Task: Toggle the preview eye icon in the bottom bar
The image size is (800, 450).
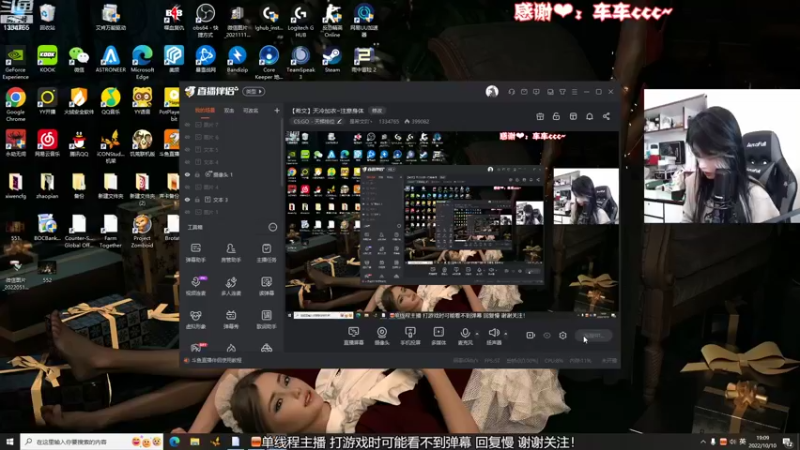Action: point(547,335)
